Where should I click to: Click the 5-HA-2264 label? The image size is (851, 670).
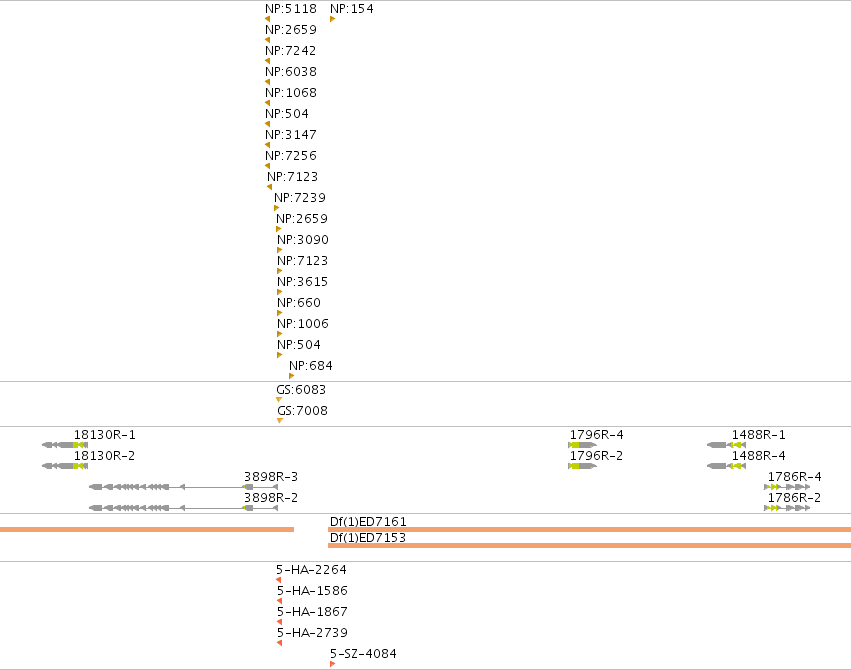pyautogui.click(x=312, y=570)
